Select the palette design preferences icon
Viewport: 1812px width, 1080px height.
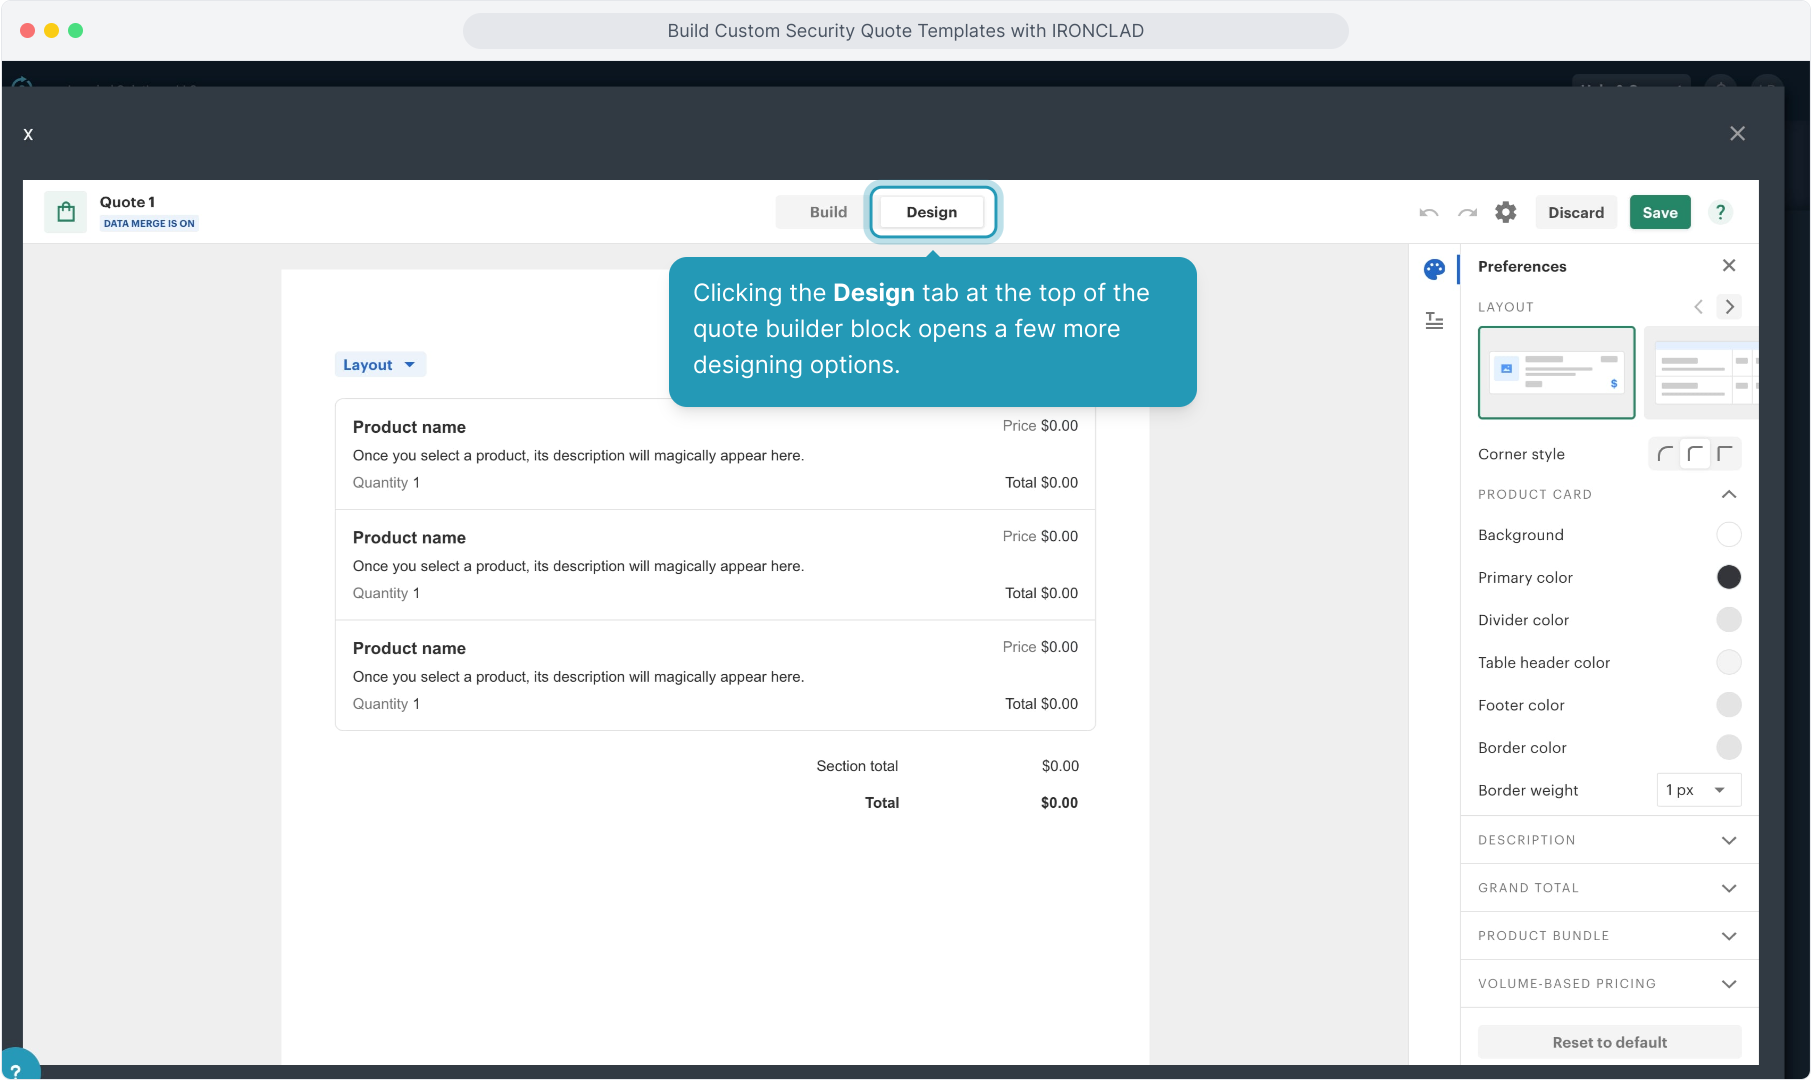(1434, 269)
